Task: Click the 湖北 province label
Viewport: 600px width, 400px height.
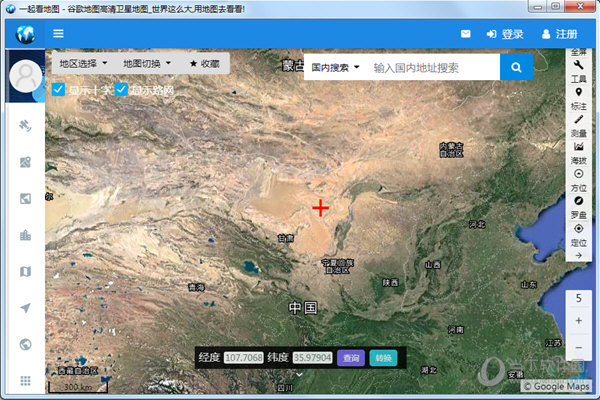Action: coord(429,370)
